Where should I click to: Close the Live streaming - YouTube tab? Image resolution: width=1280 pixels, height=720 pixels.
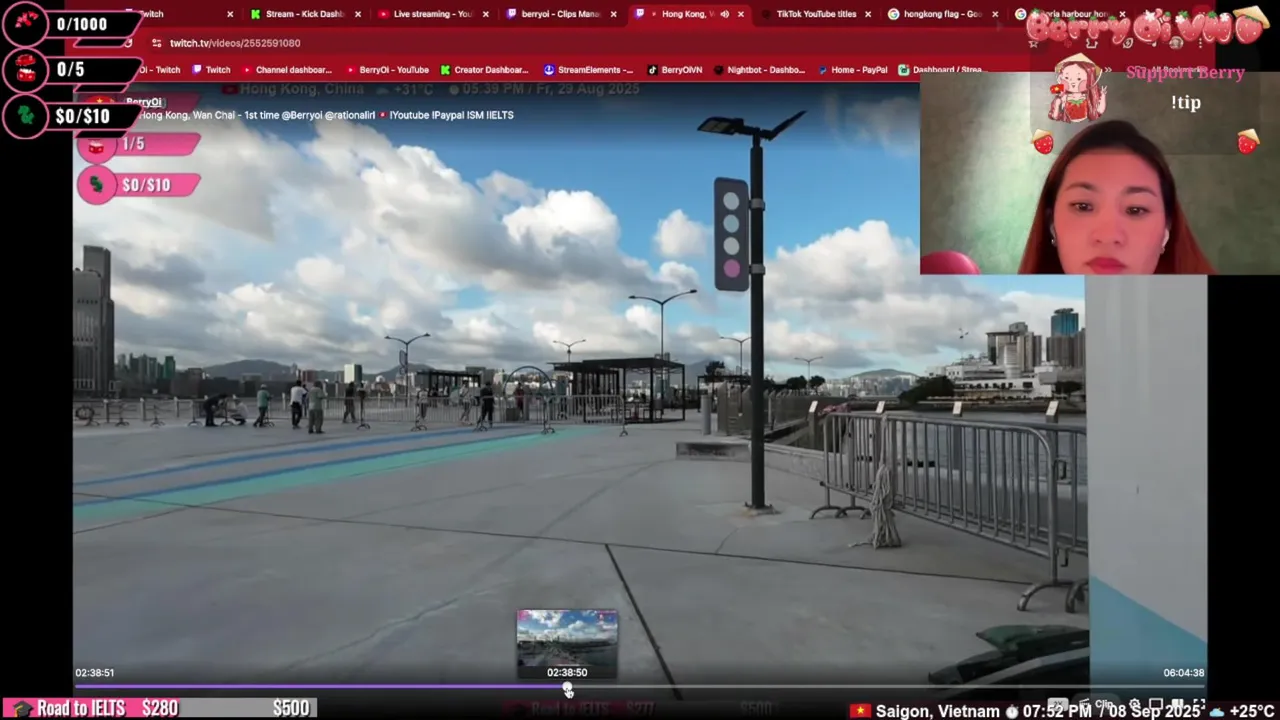pos(486,14)
